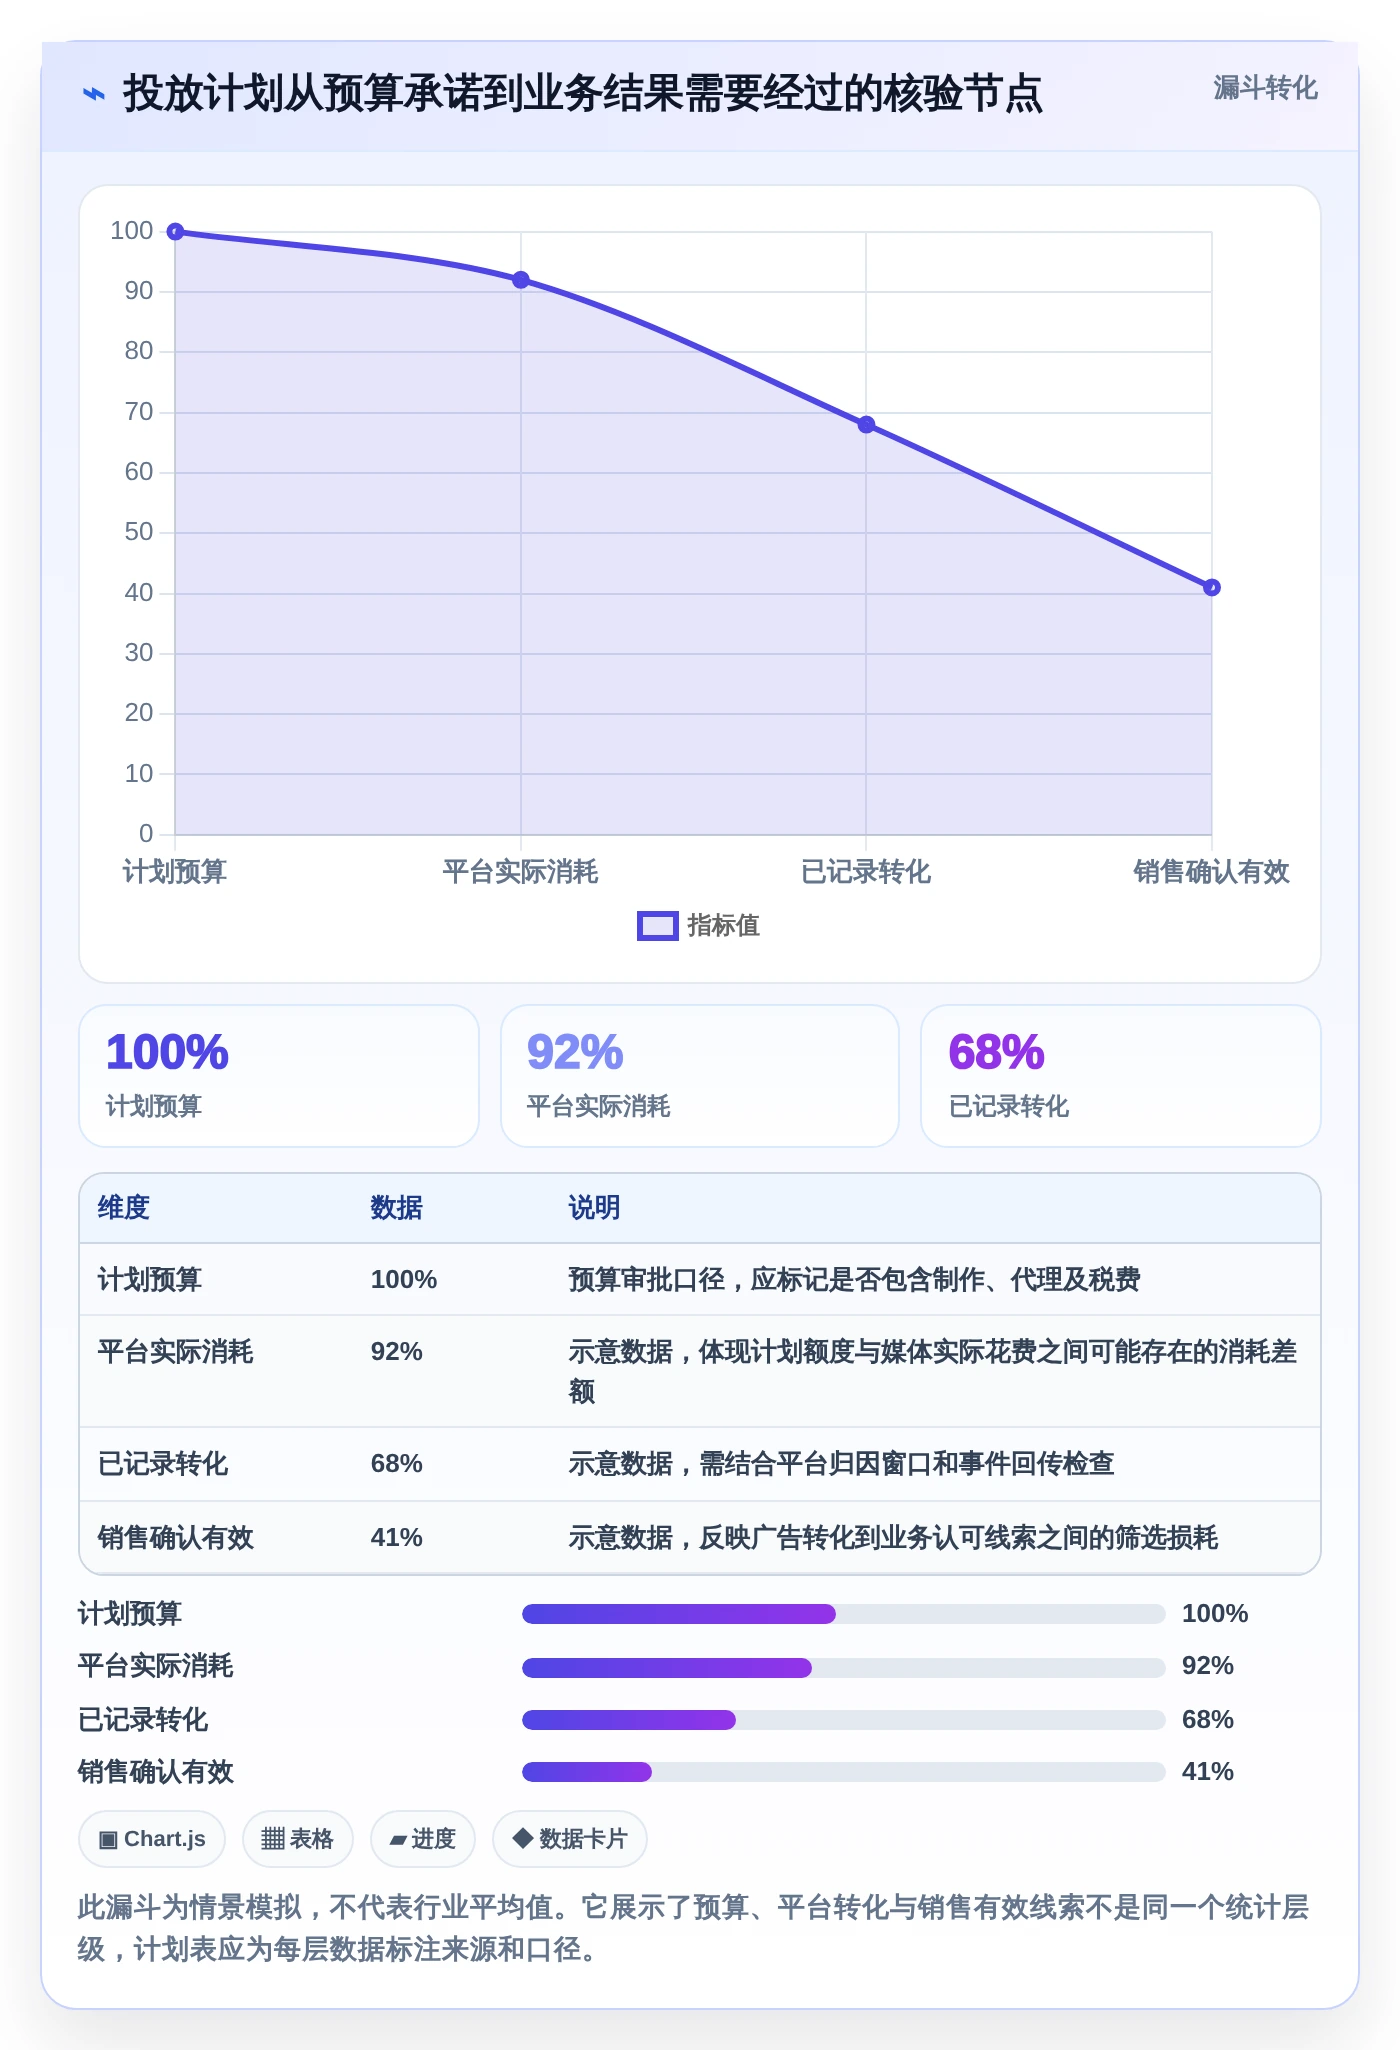Click the 指标值 legend label
The image size is (1400, 2050).
pos(724,926)
